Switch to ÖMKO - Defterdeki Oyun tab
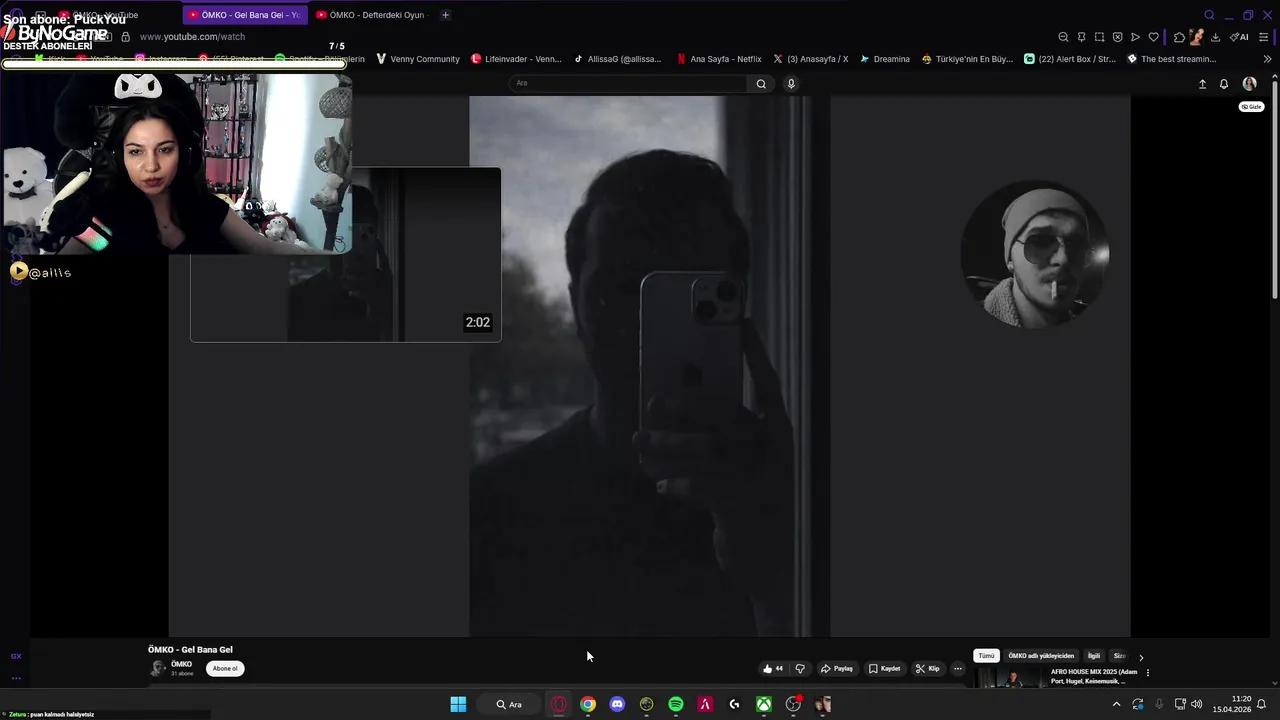Image resolution: width=1280 pixels, height=720 pixels. point(371,15)
